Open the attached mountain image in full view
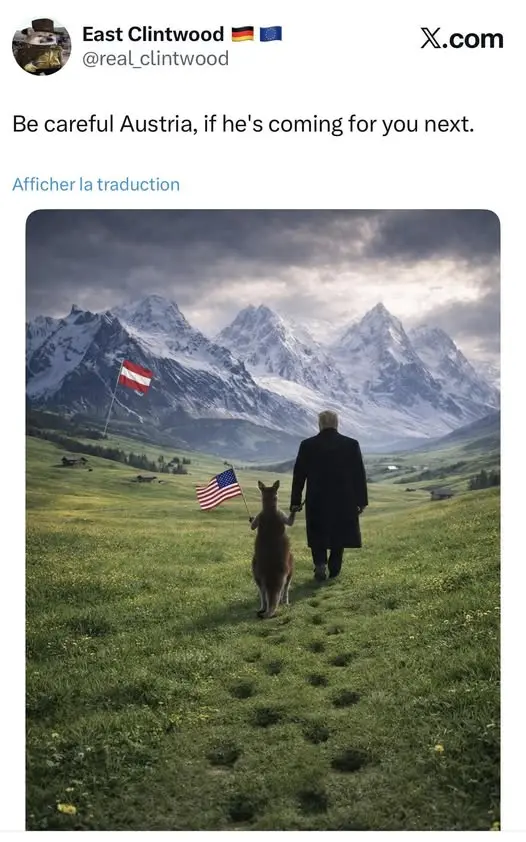526x842 pixels. tap(263, 520)
